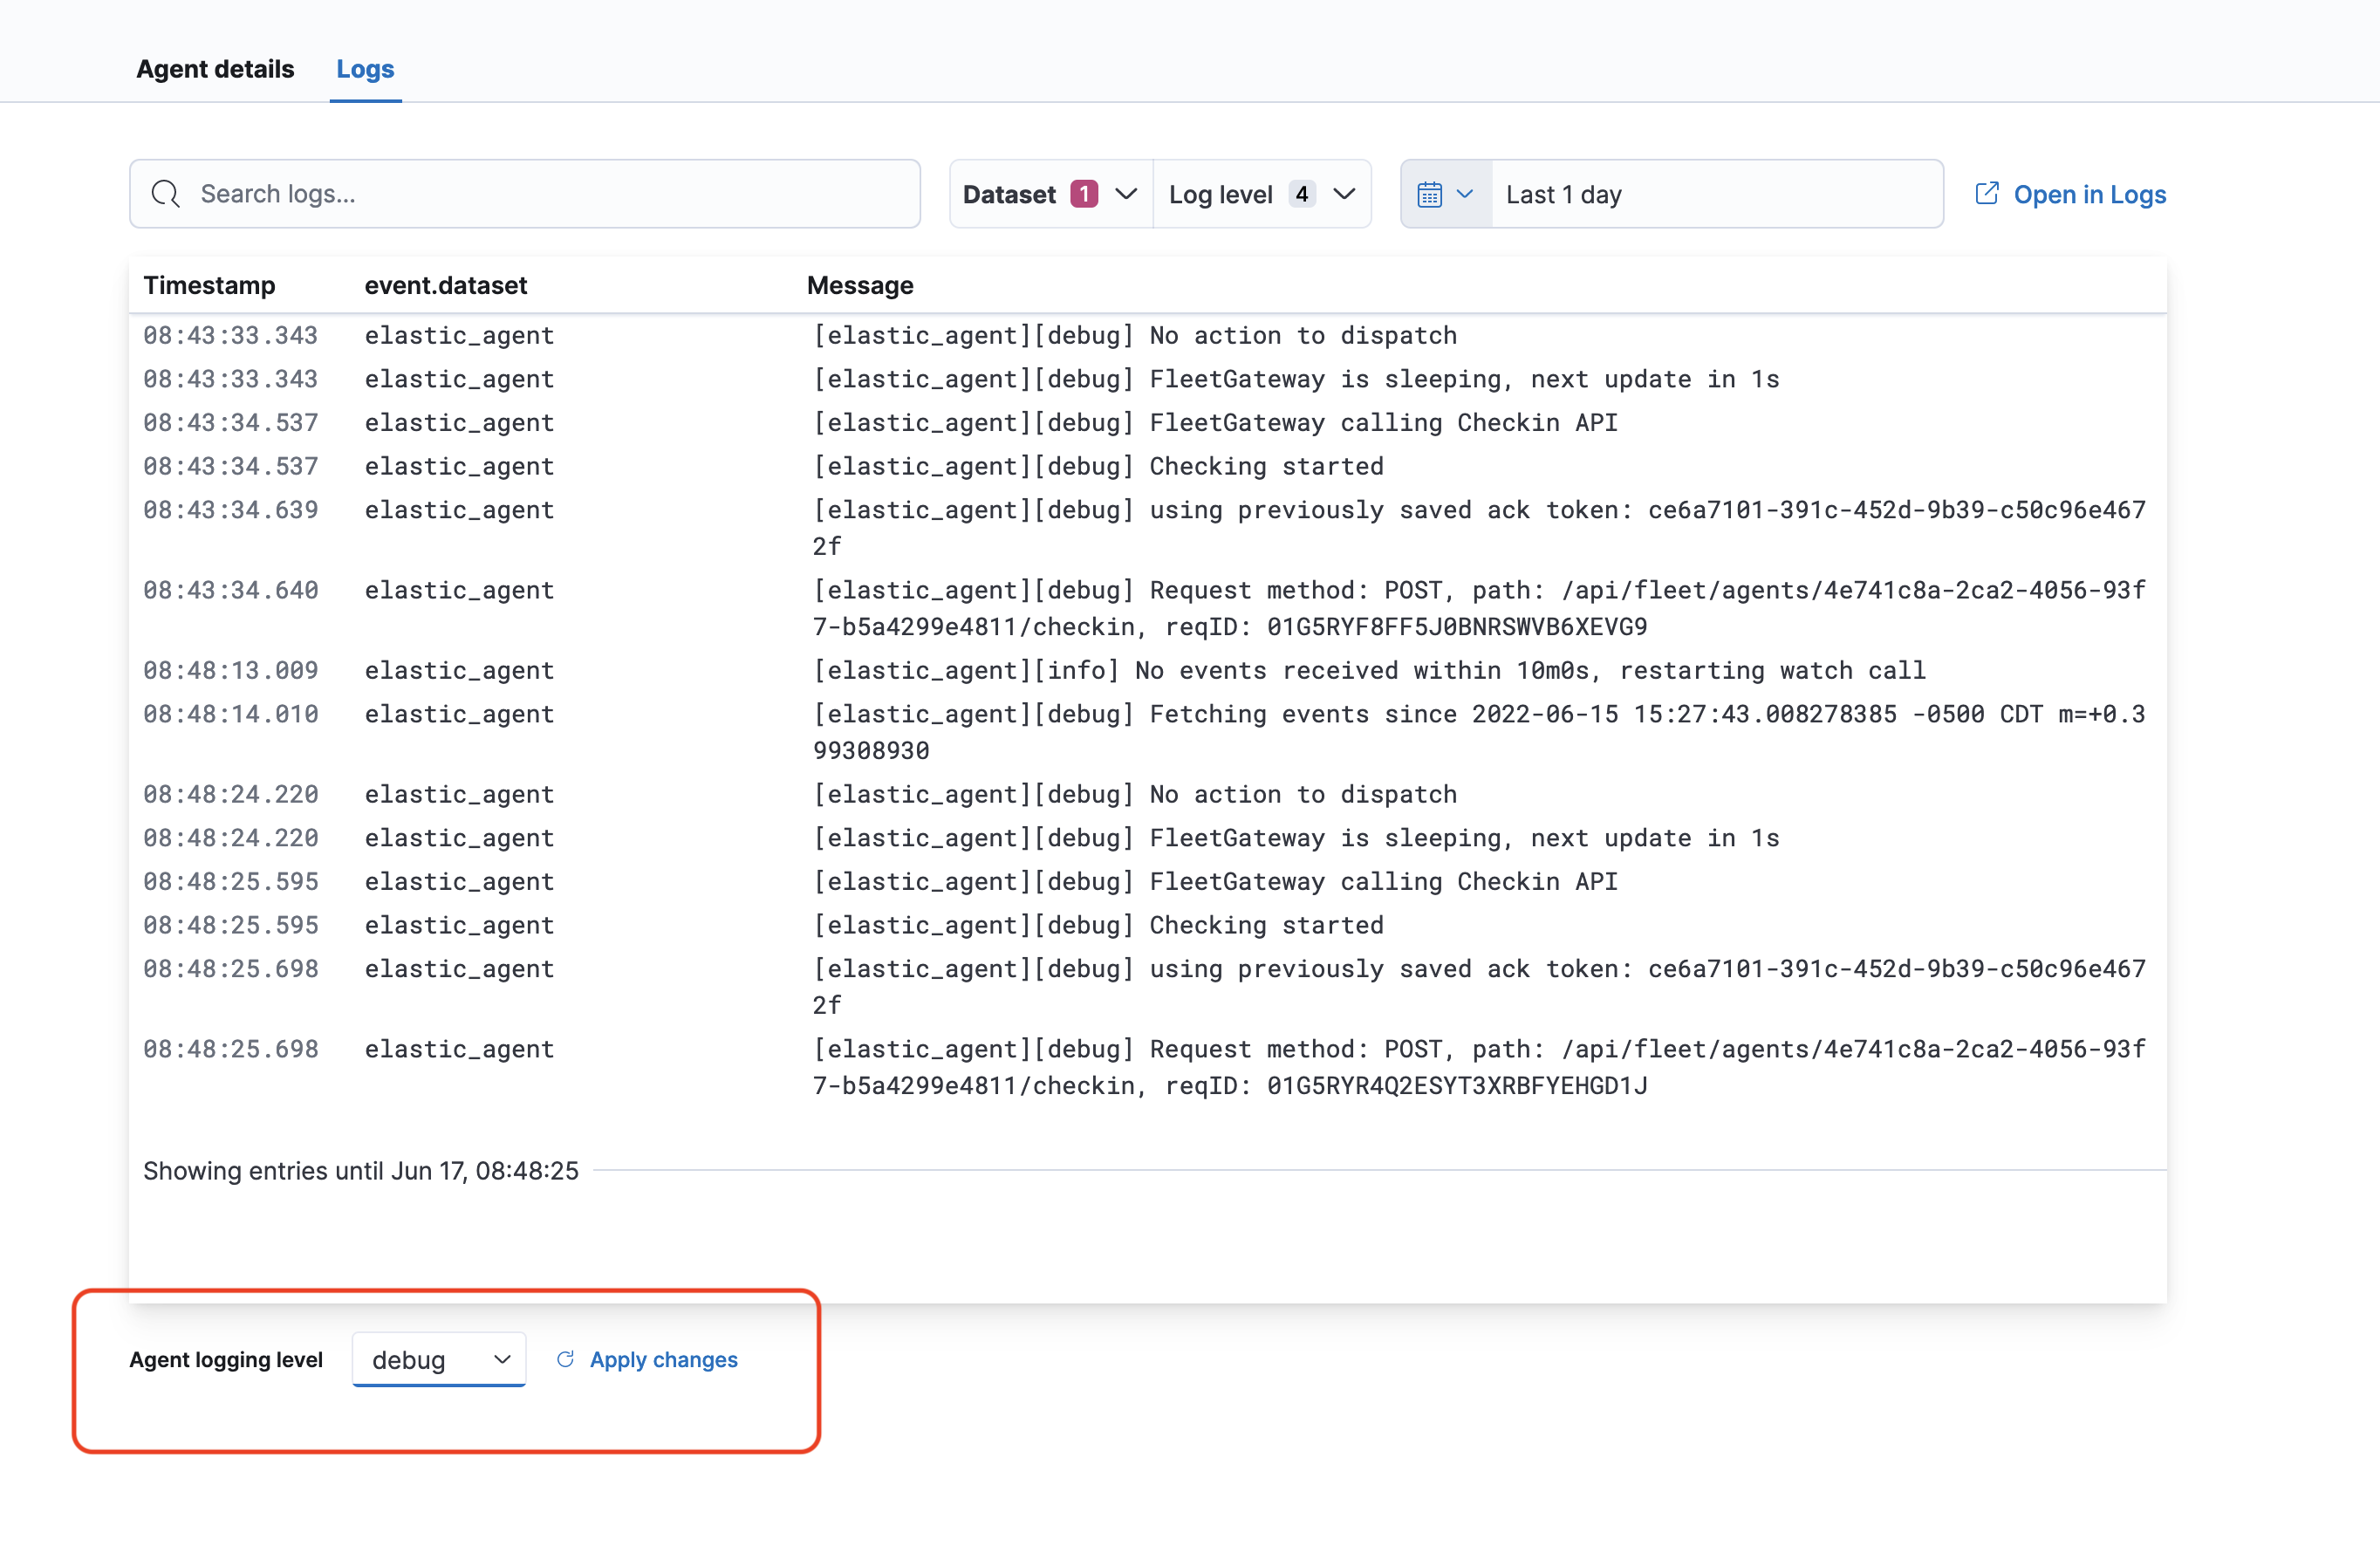Click the Apply changes button
The width and height of the screenshot is (2380, 1553).
[x=663, y=1359]
